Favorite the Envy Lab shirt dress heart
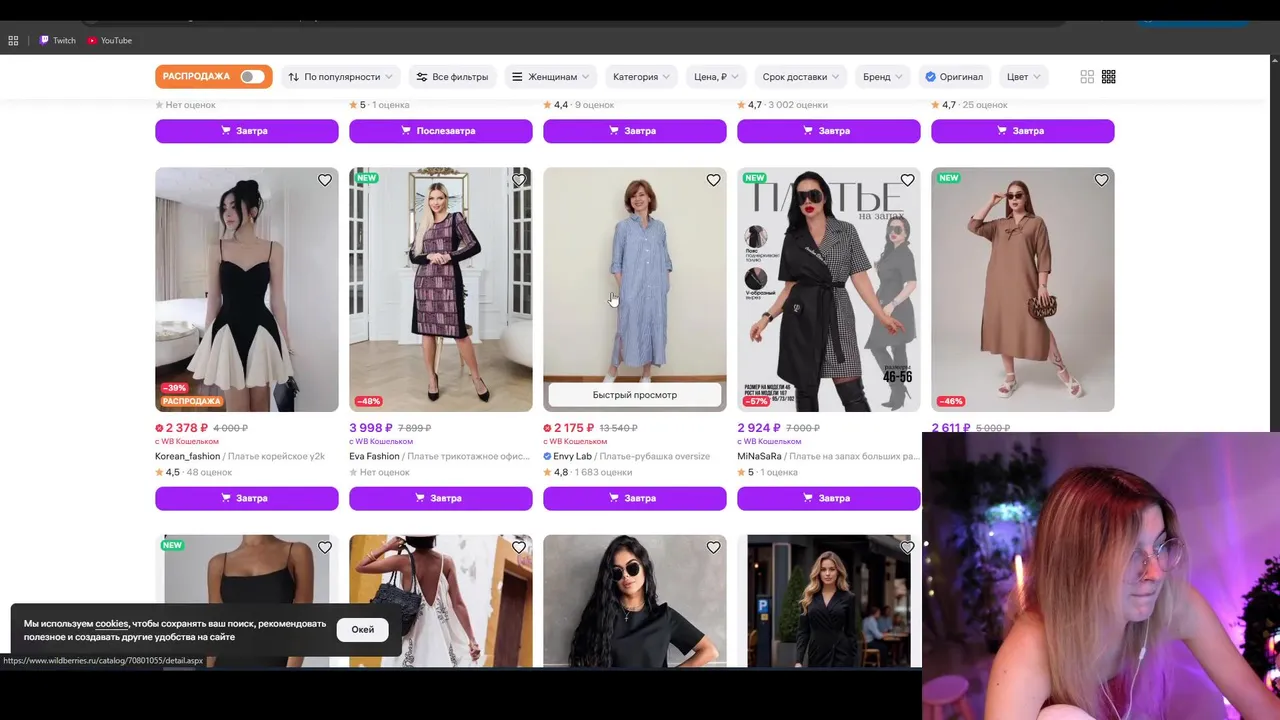This screenshot has width=1280, height=720. (x=713, y=181)
